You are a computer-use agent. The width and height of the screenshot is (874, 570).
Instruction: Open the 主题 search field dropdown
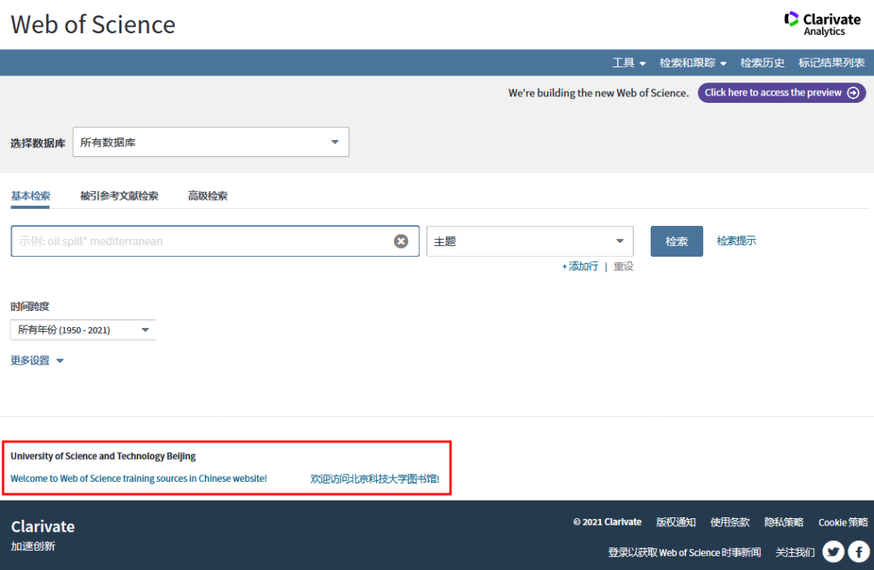(530, 241)
